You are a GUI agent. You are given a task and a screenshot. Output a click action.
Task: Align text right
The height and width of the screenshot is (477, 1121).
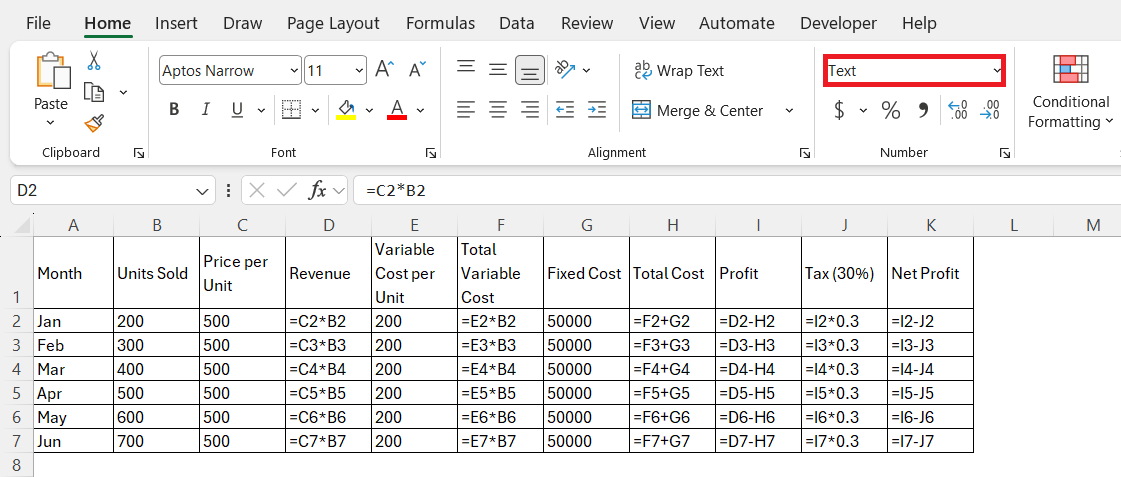[530, 110]
